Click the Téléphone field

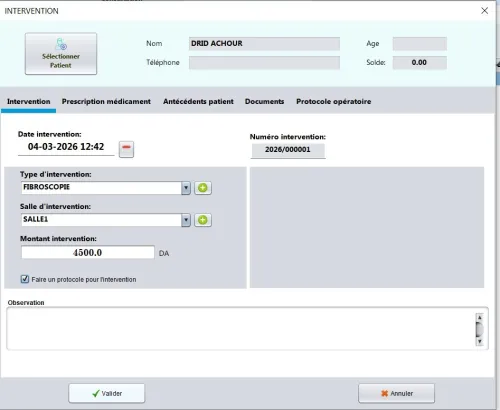264,63
